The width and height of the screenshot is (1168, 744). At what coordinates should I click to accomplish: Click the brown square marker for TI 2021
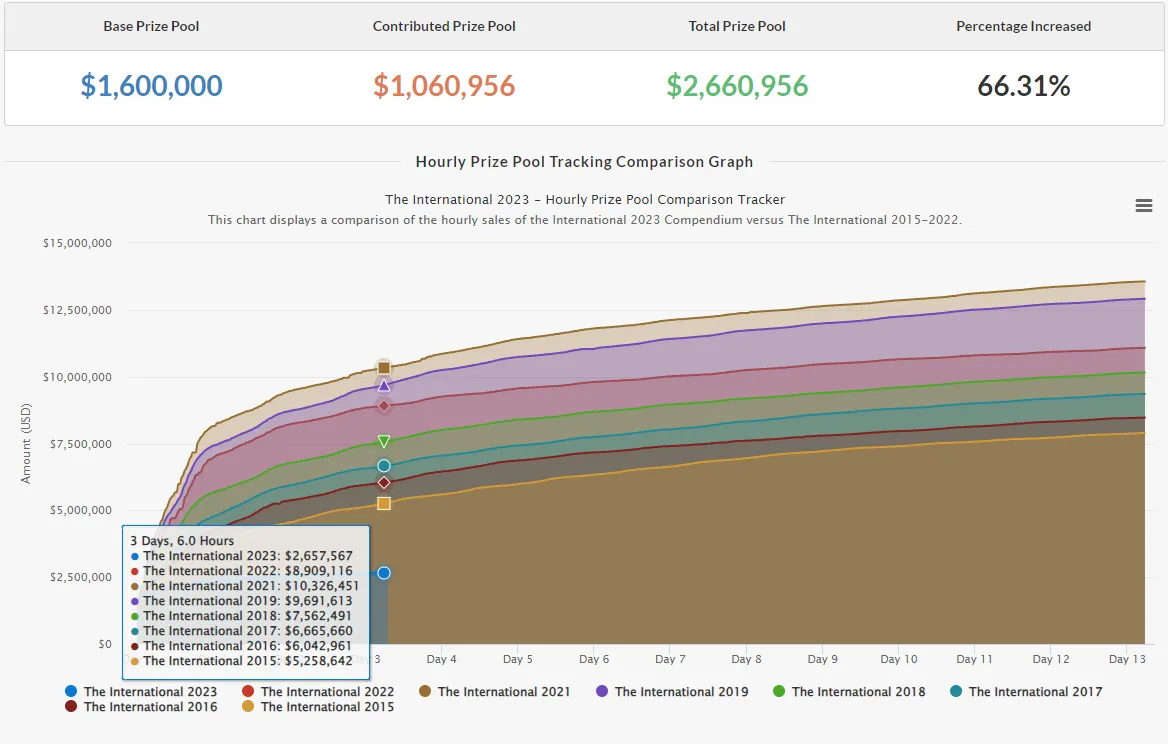(384, 367)
